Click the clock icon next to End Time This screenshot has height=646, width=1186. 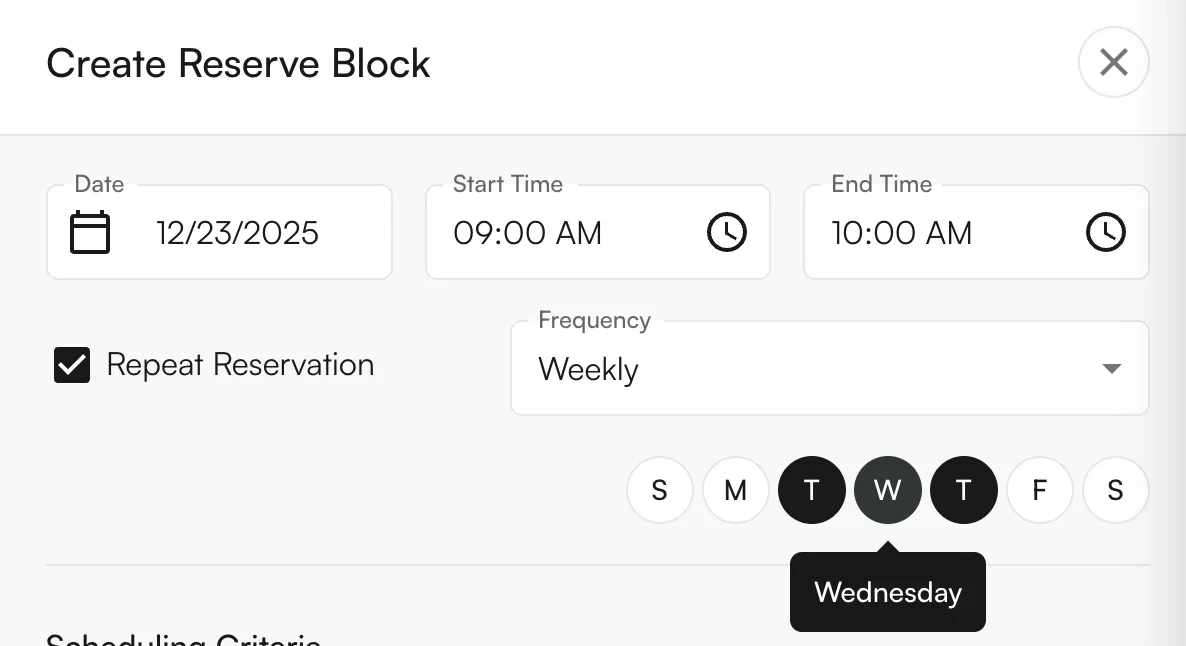click(x=1105, y=231)
